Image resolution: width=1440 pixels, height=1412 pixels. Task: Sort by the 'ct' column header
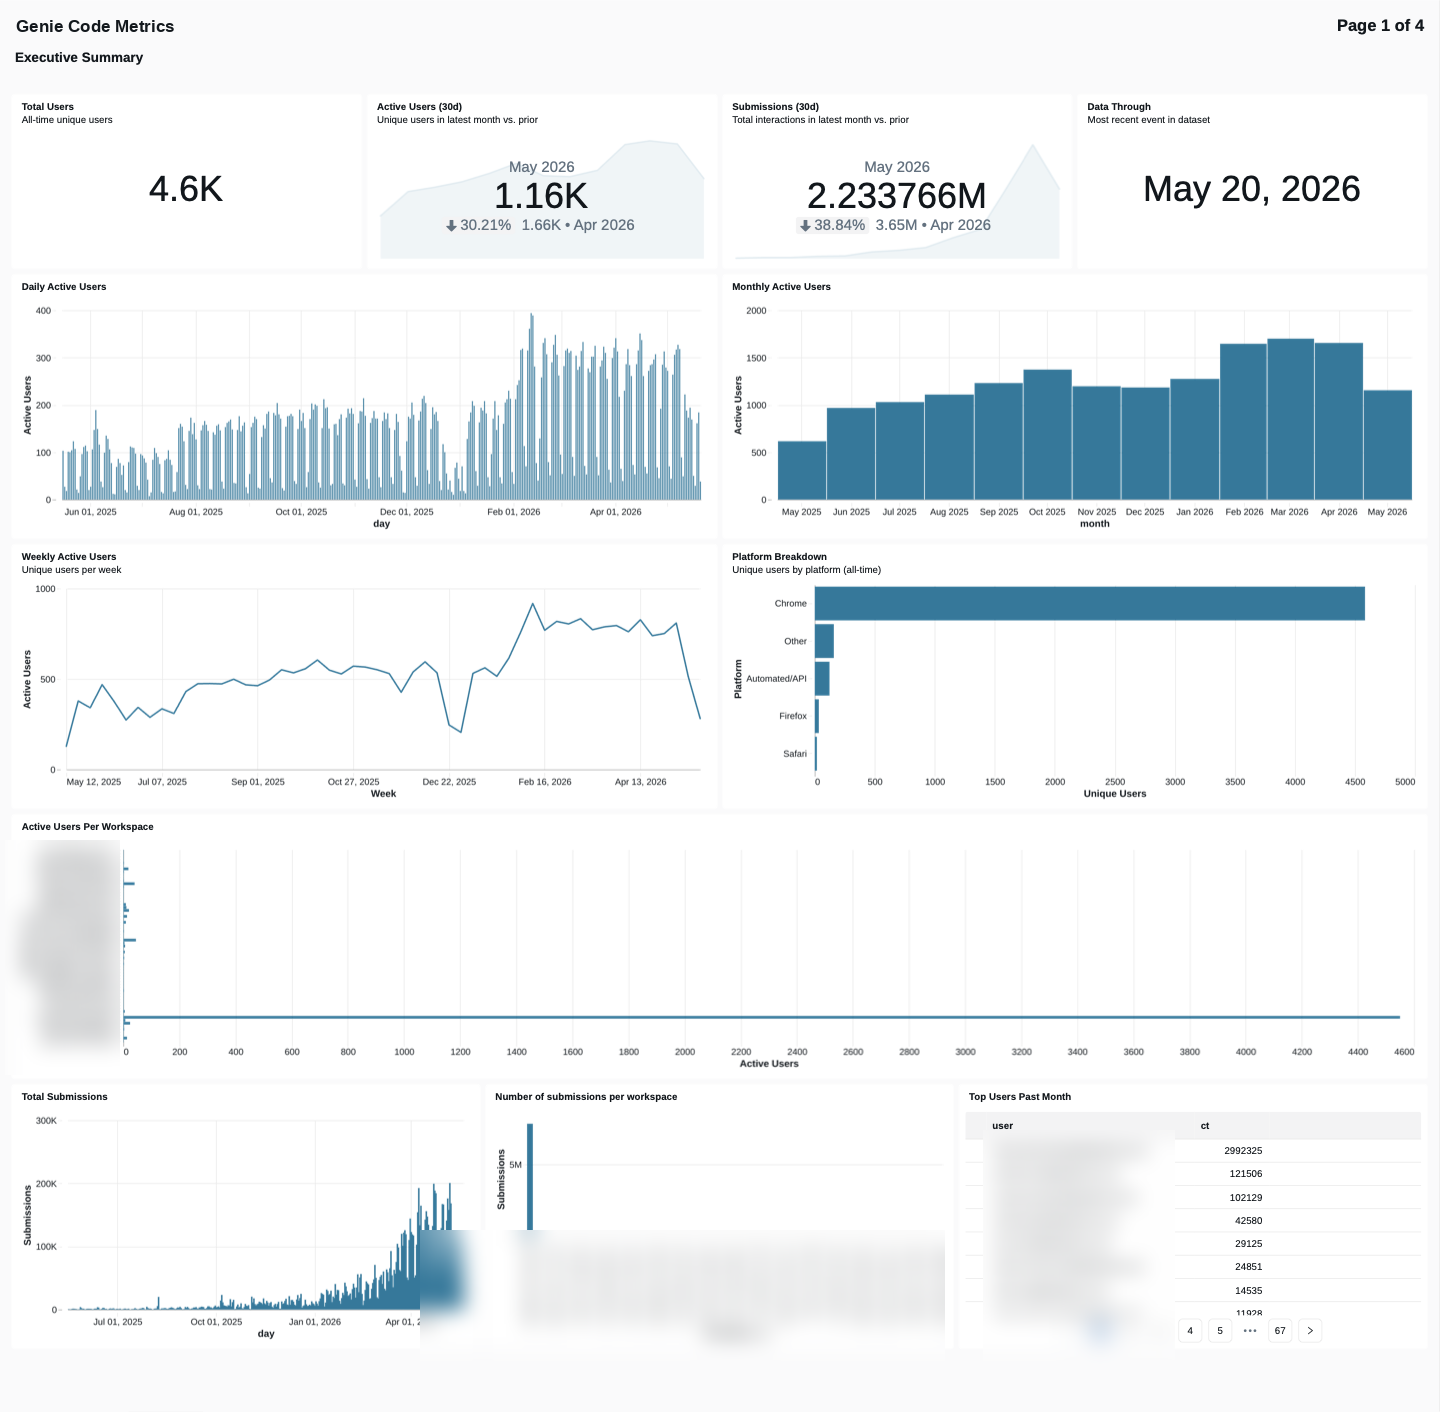[1205, 1126]
